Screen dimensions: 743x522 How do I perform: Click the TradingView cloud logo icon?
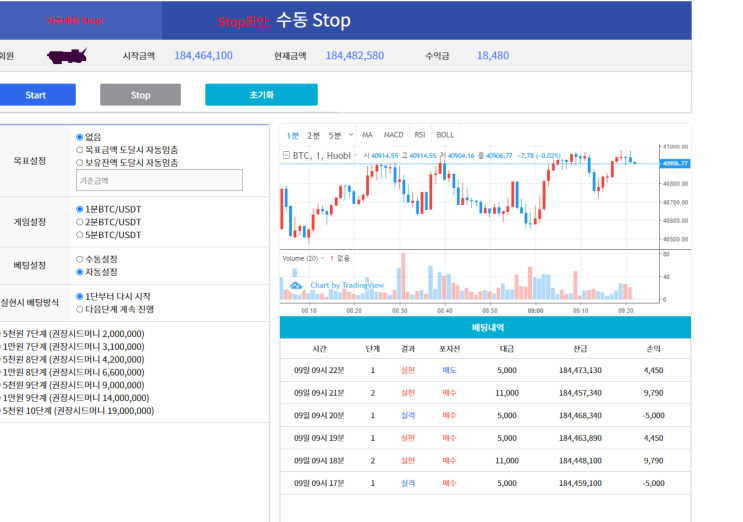(x=296, y=285)
